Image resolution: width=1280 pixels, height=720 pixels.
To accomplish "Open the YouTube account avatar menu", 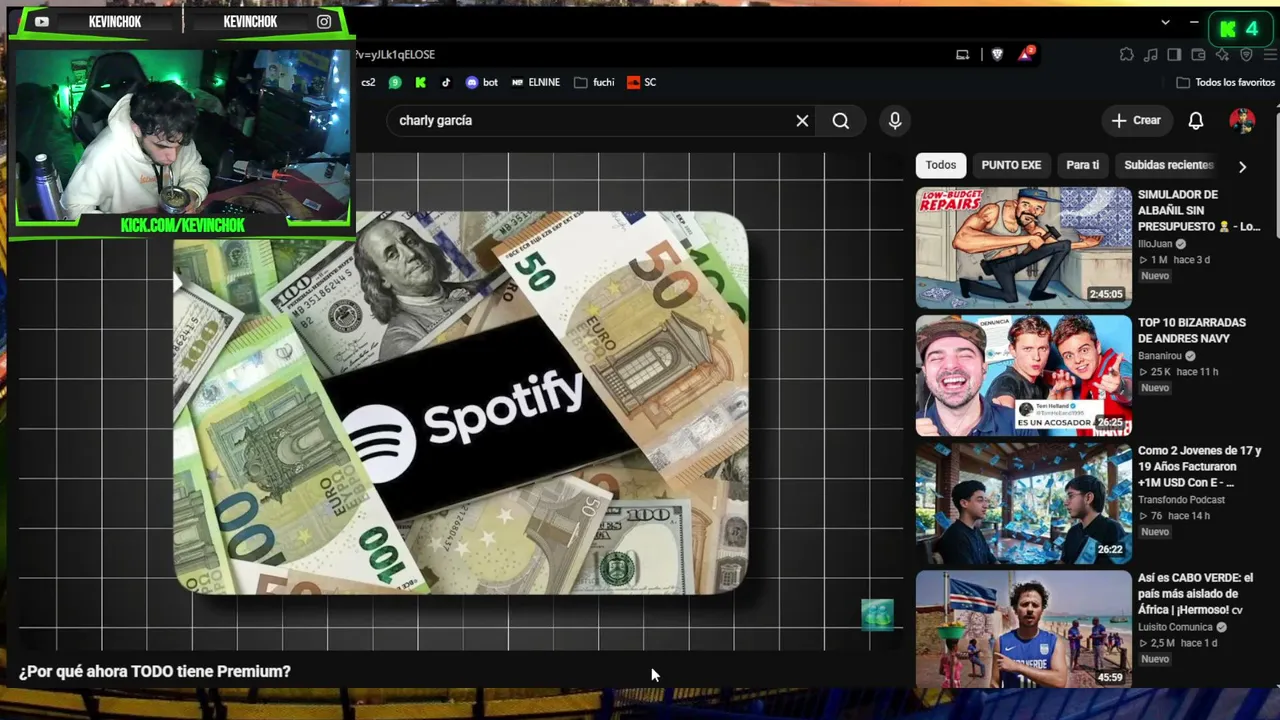I will (x=1242, y=121).
